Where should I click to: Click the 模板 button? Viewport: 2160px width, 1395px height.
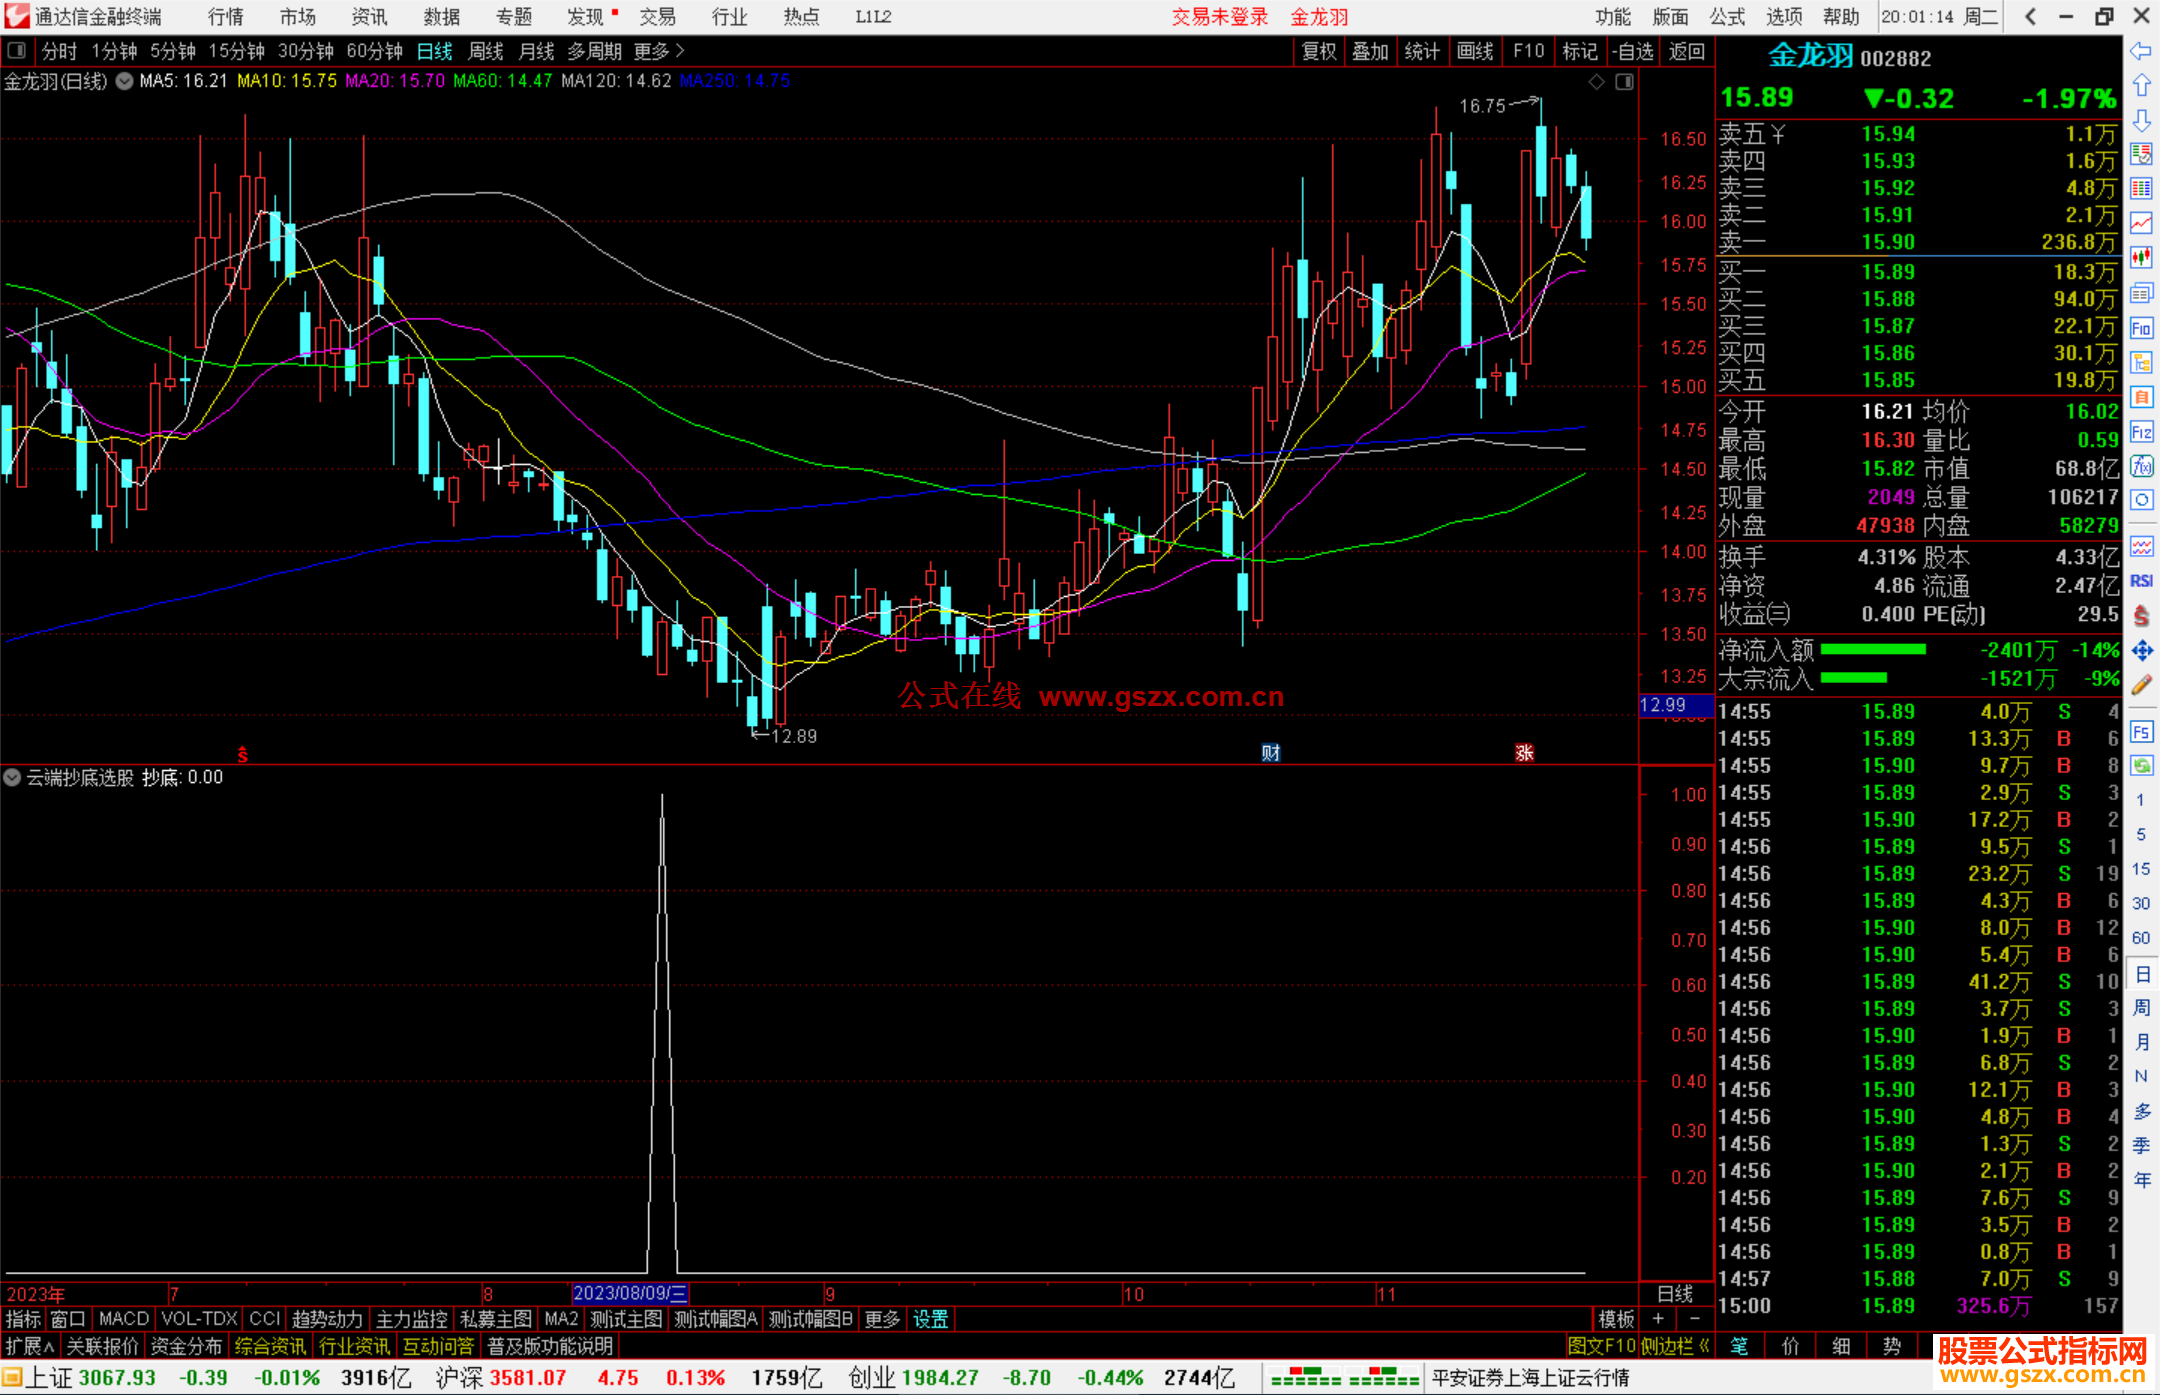point(1616,1319)
